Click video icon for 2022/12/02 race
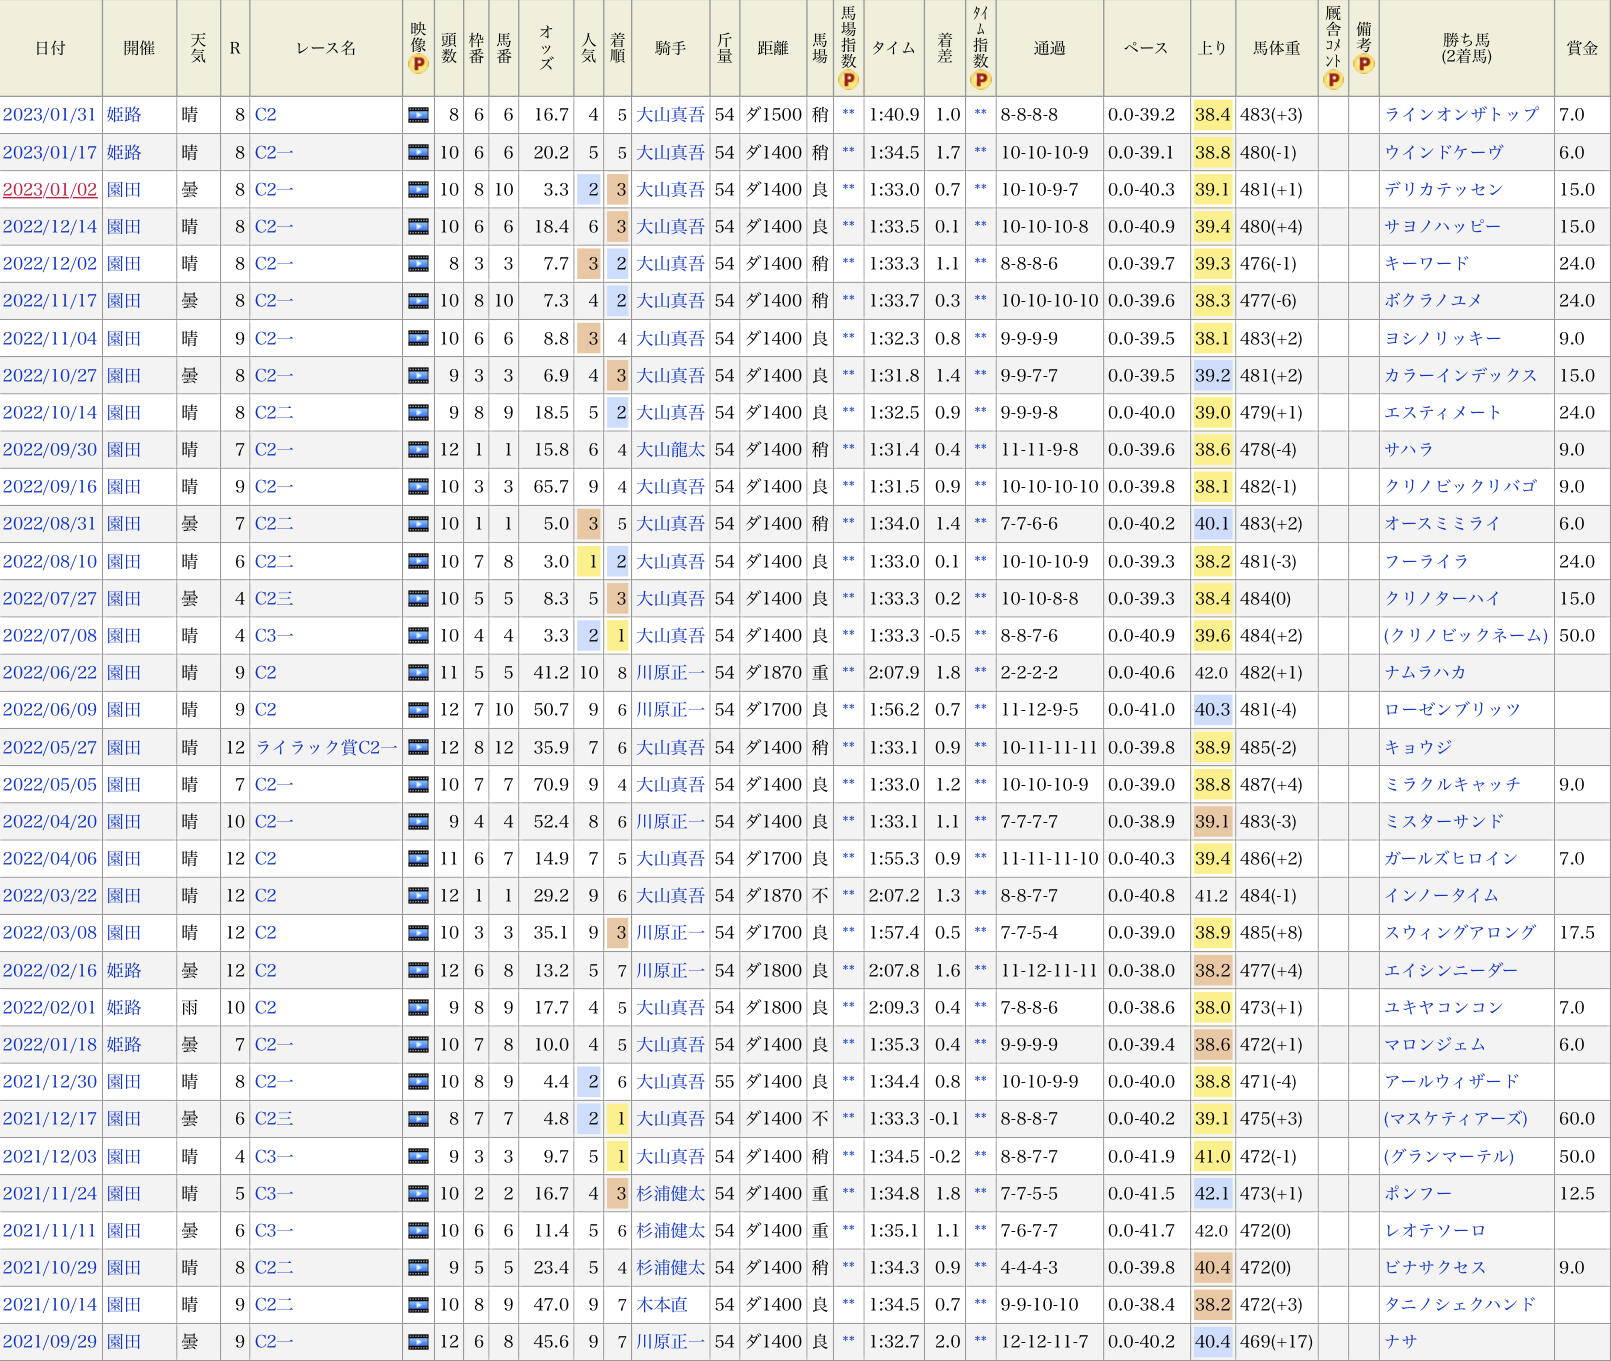The height and width of the screenshot is (1361, 1611). (418, 264)
